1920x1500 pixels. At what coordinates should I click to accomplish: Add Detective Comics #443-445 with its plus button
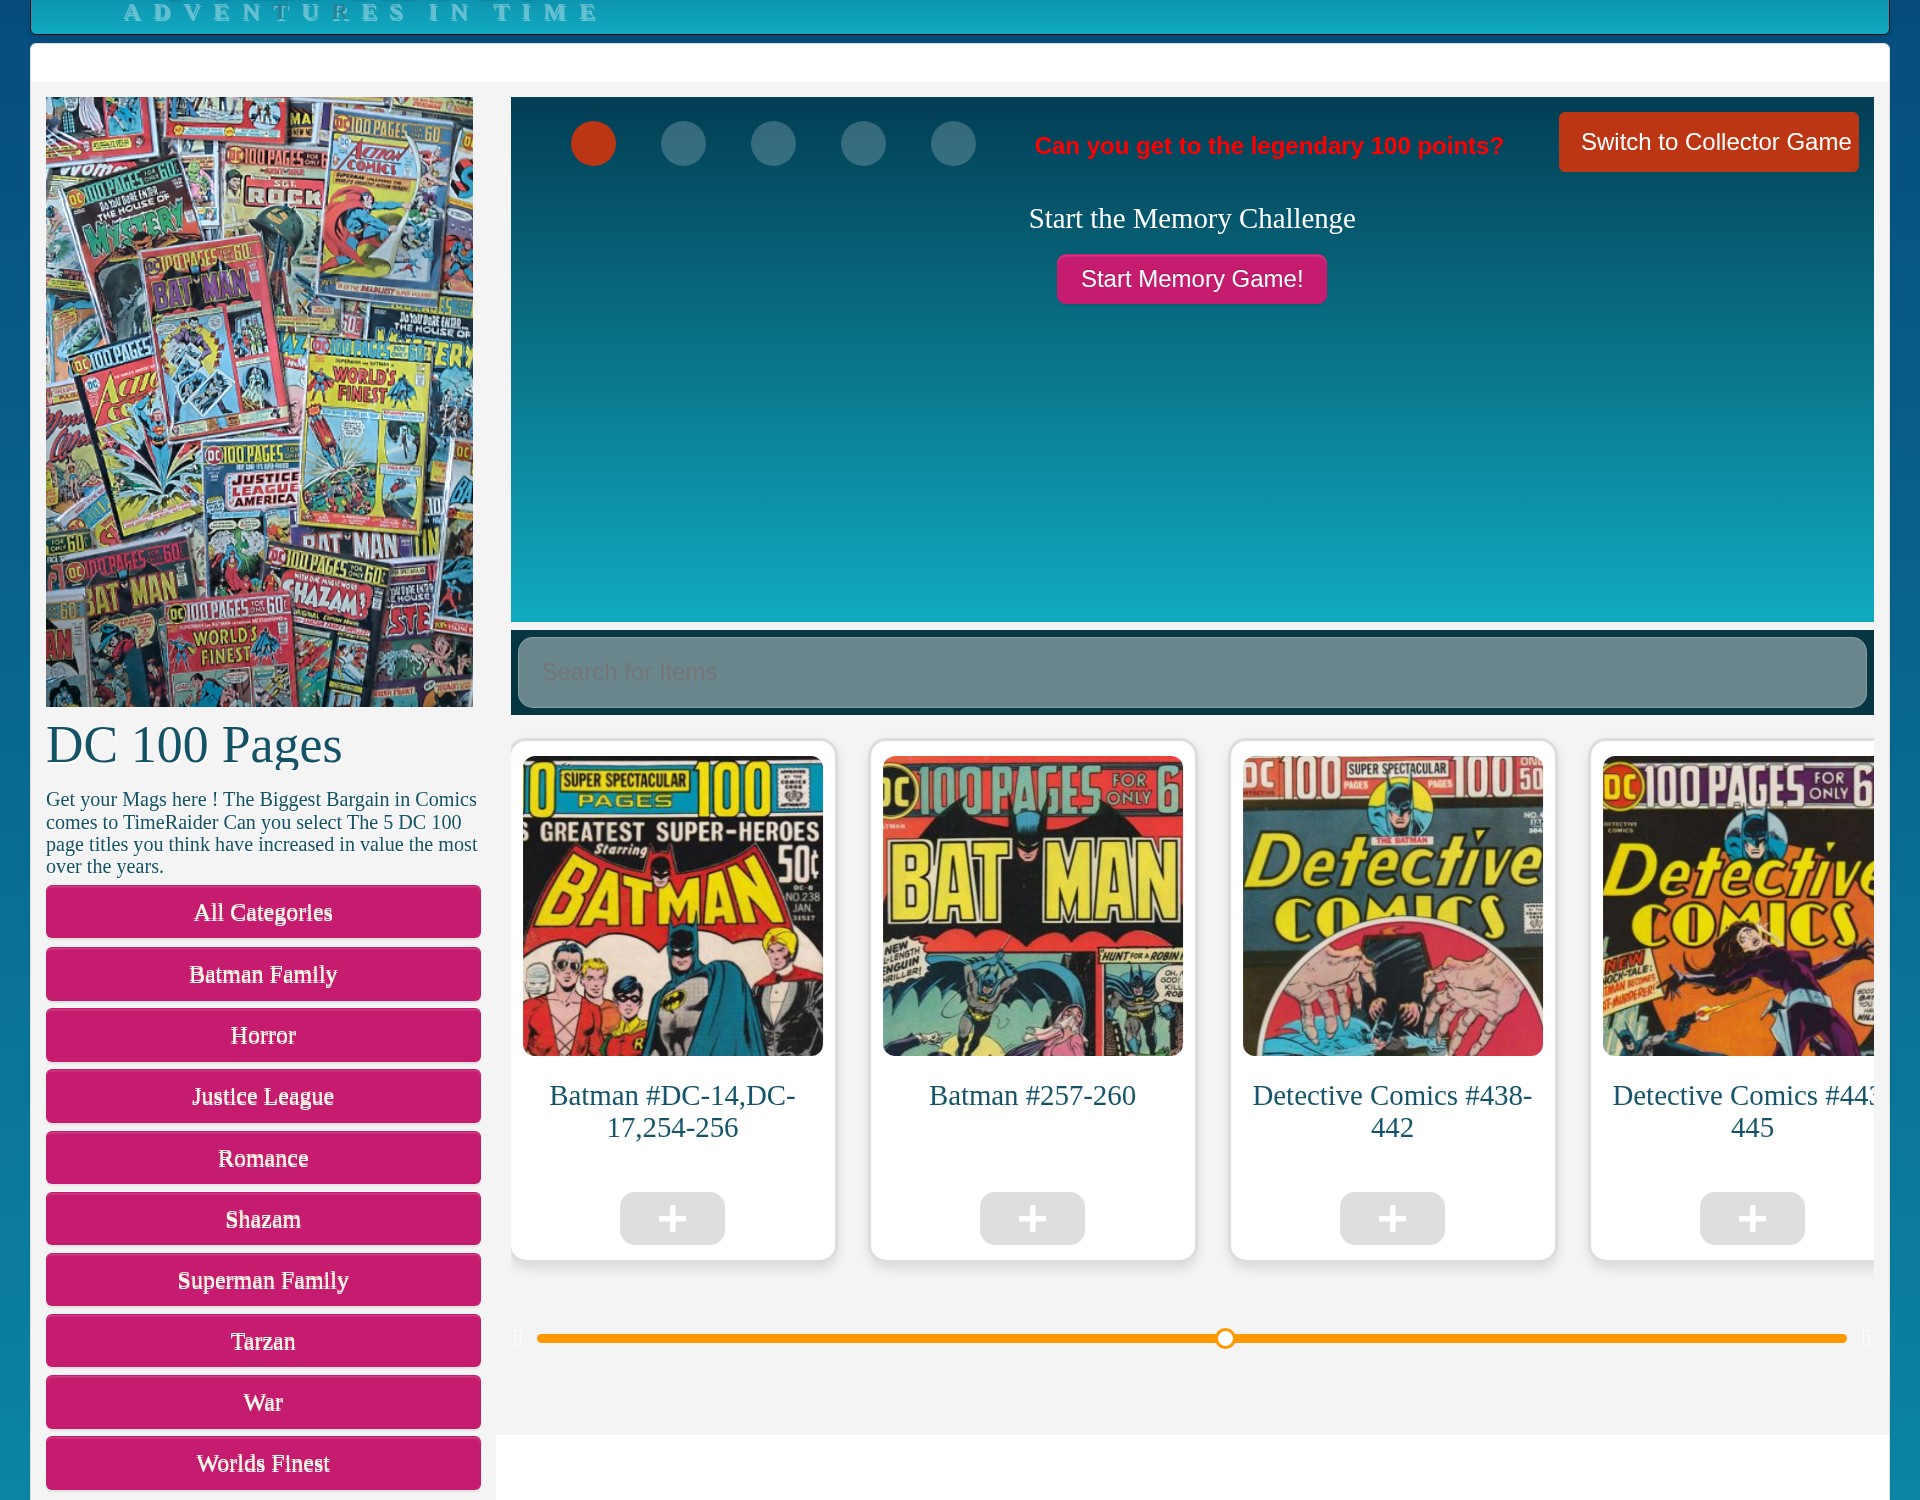tap(1752, 1218)
